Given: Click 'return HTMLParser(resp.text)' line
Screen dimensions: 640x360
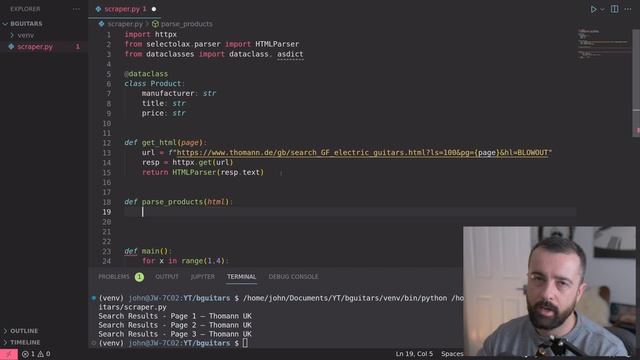Looking at the screenshot, I should (x=203, y=172).
